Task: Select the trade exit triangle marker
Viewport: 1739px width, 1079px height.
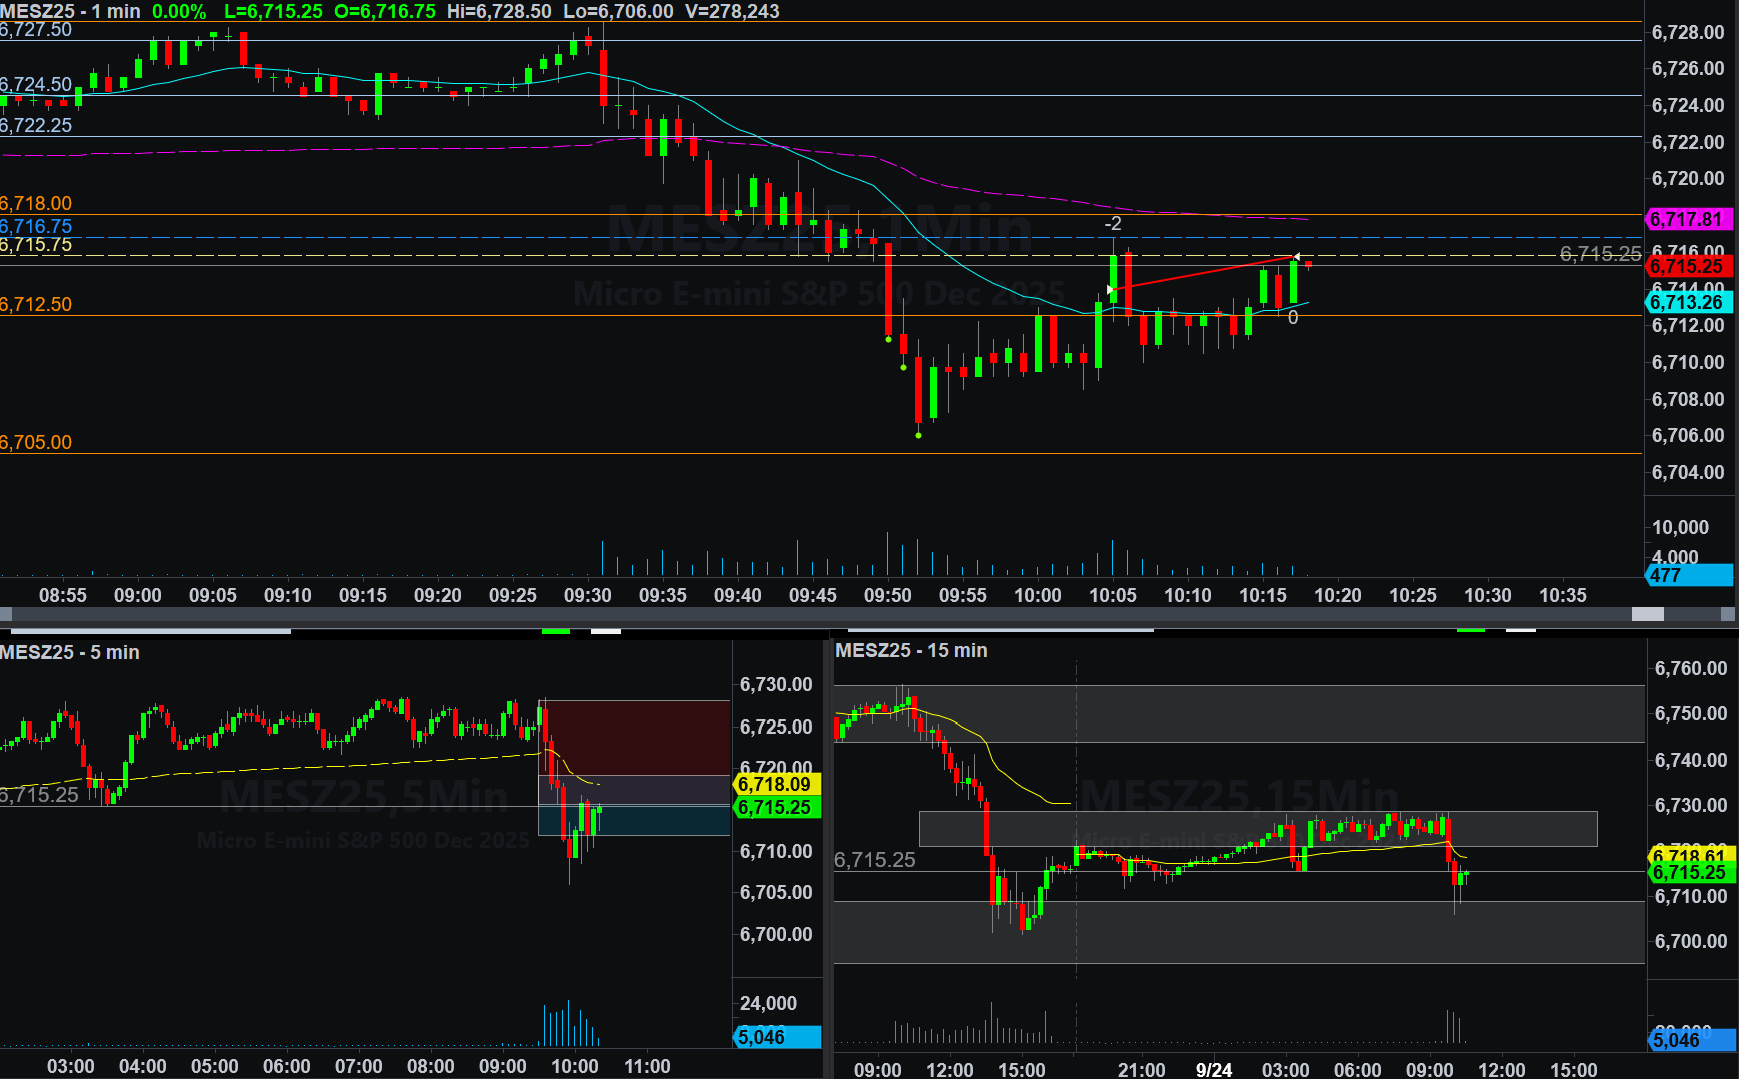Action: [x=1297, y=257]
